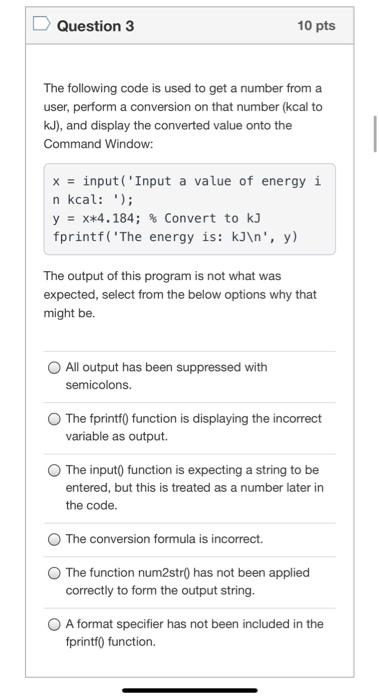
Task: Click the 'Question 3' heading text
Action: [95, 26]
